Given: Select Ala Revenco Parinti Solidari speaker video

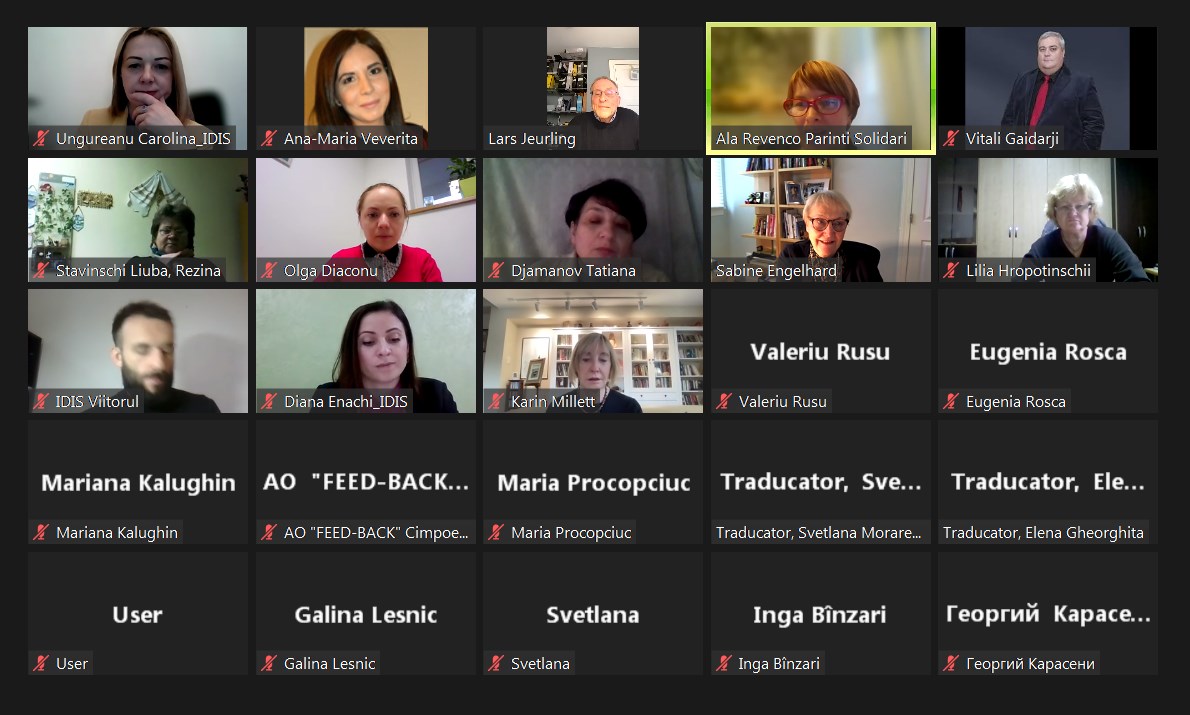Looking at the screenshot, I should [x=820, y=89].
